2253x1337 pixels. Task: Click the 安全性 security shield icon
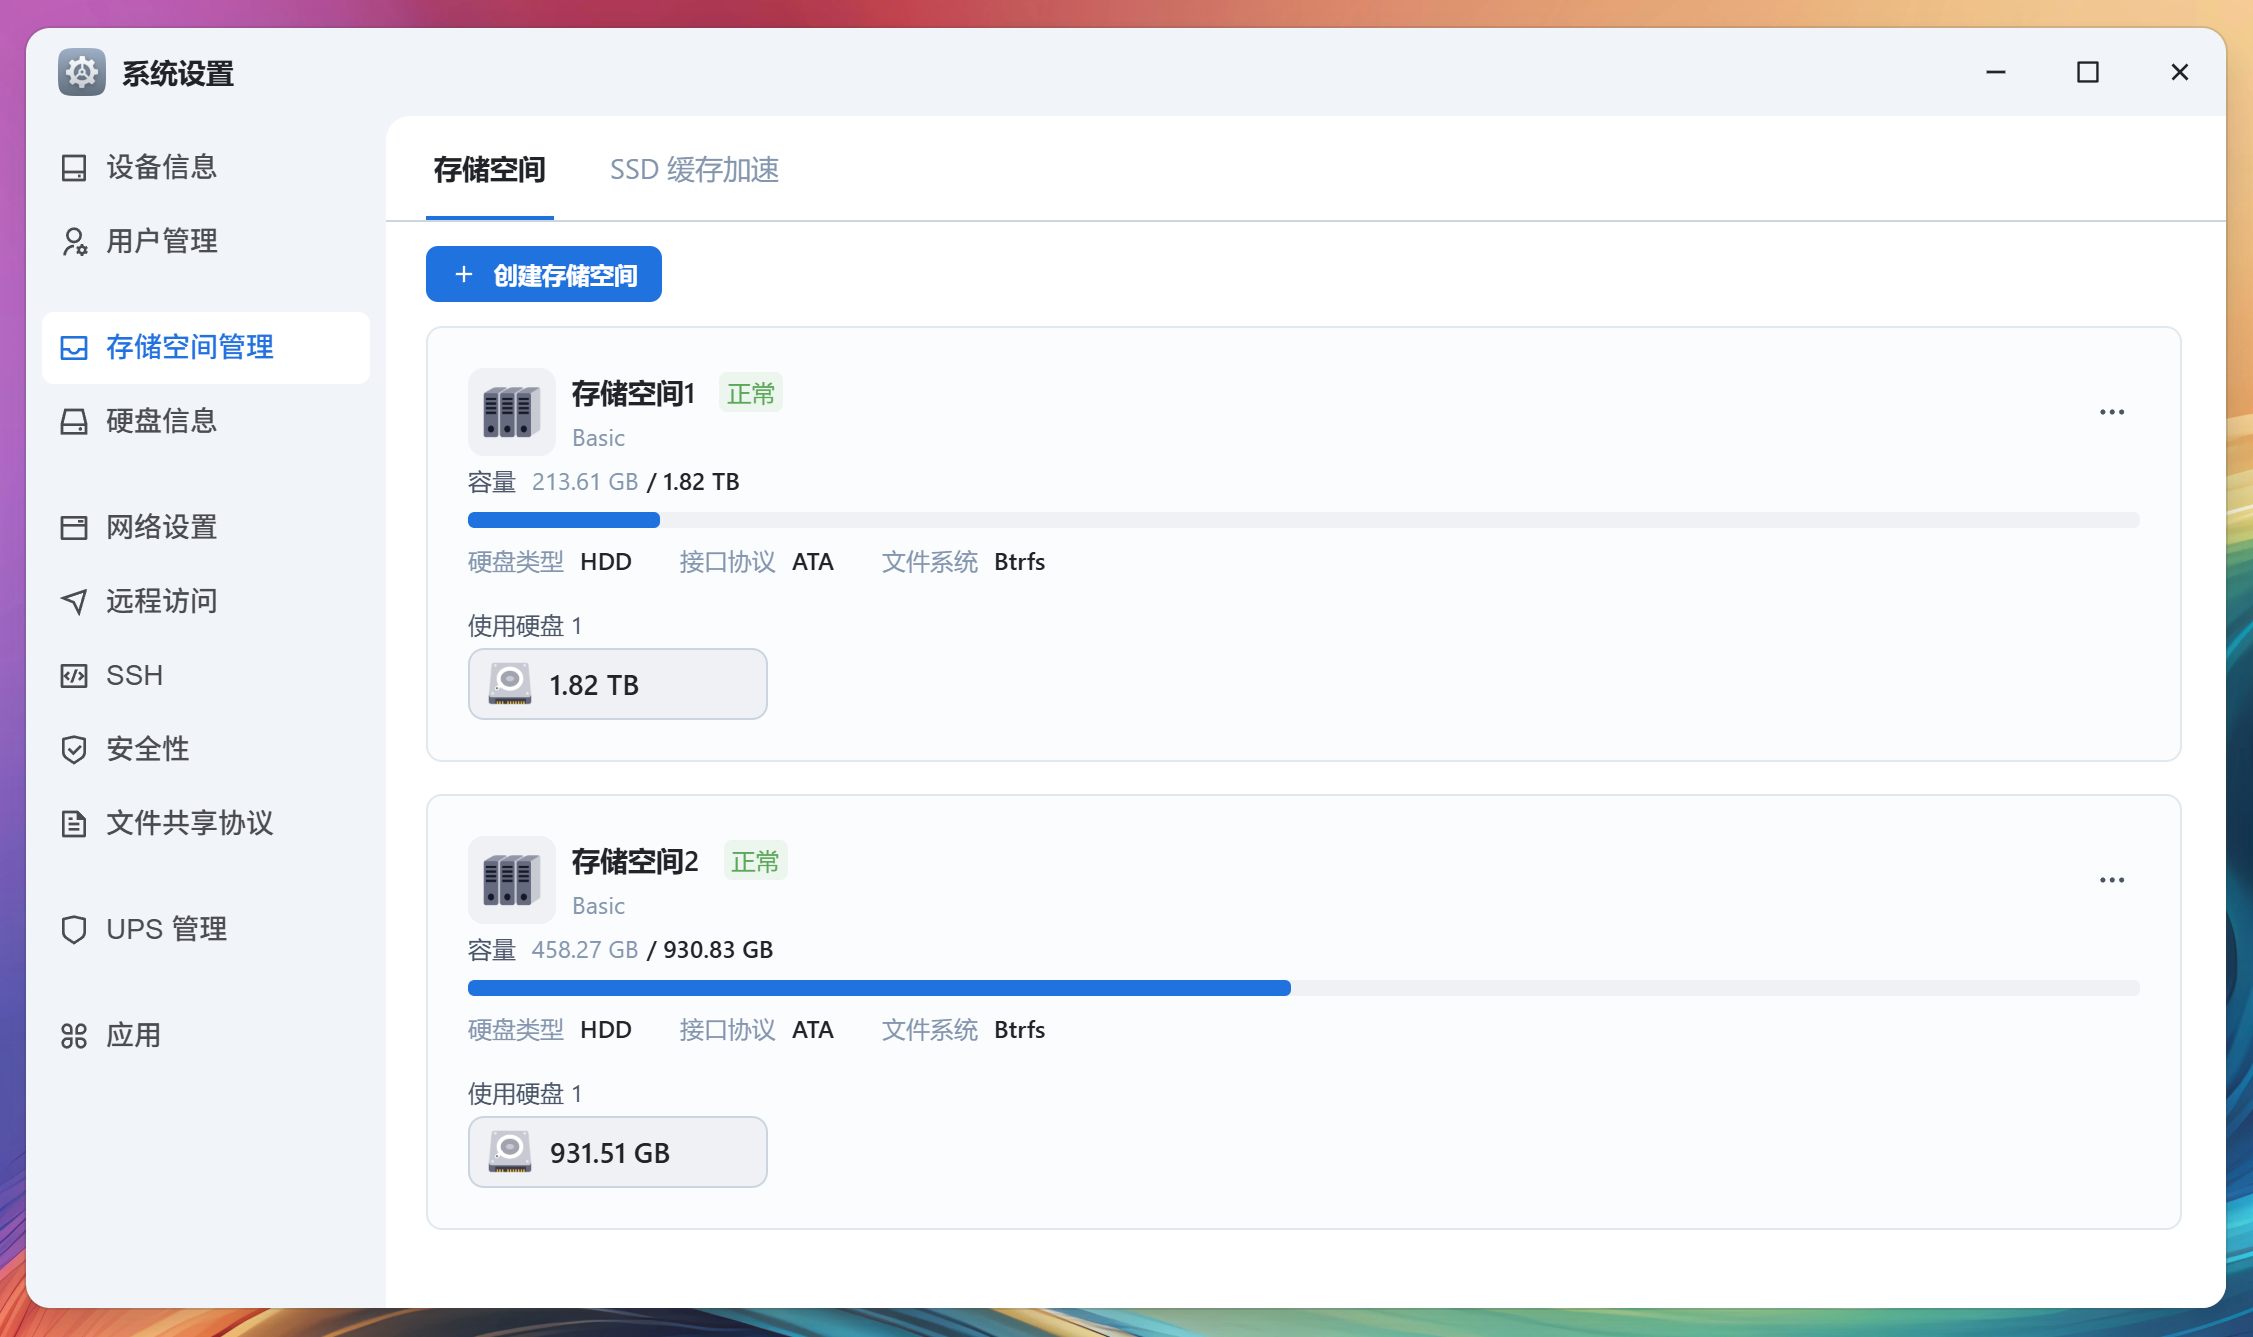[75, 749]
